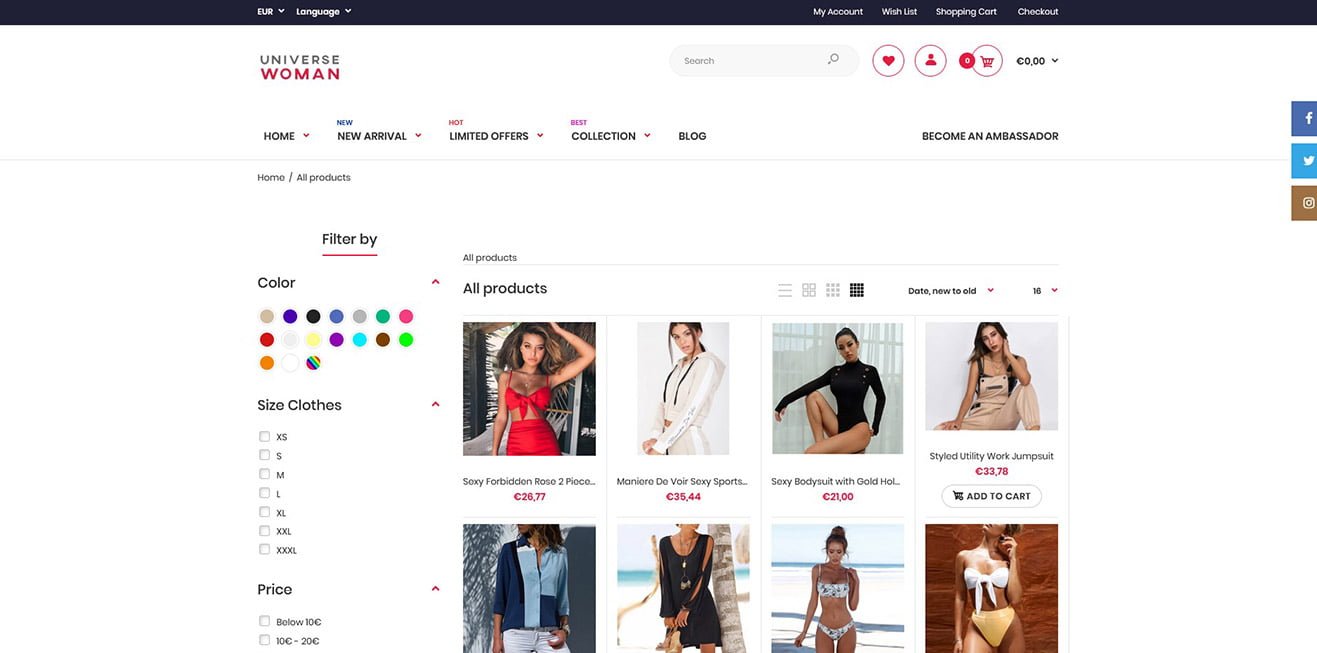Switch to two-column grid view icon

[809, 290]
